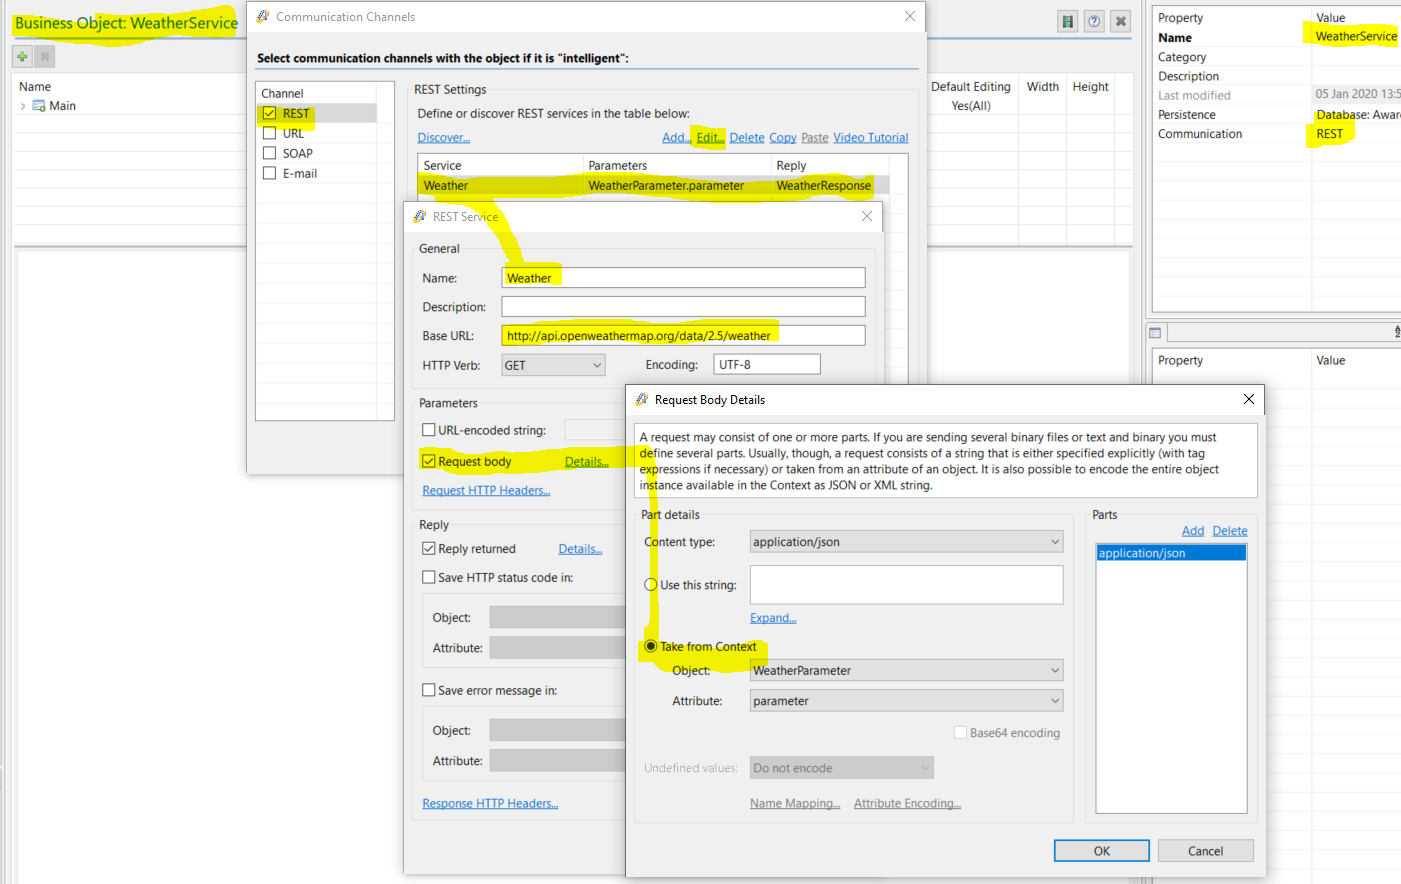The height and width of the screenshot is (884, 1401).
Task: Click the Use this string text area
Action: tap(906, 585)
